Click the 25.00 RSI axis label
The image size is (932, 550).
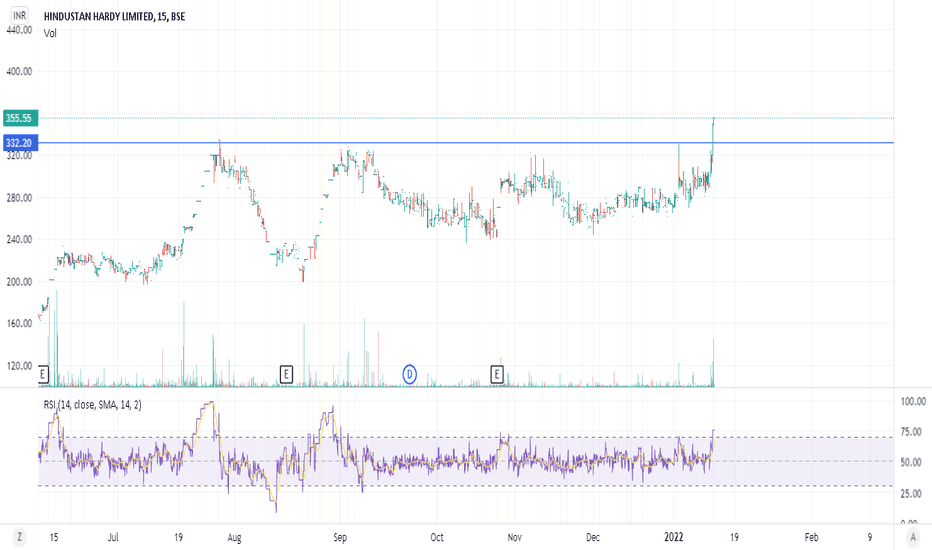[911, 494]
